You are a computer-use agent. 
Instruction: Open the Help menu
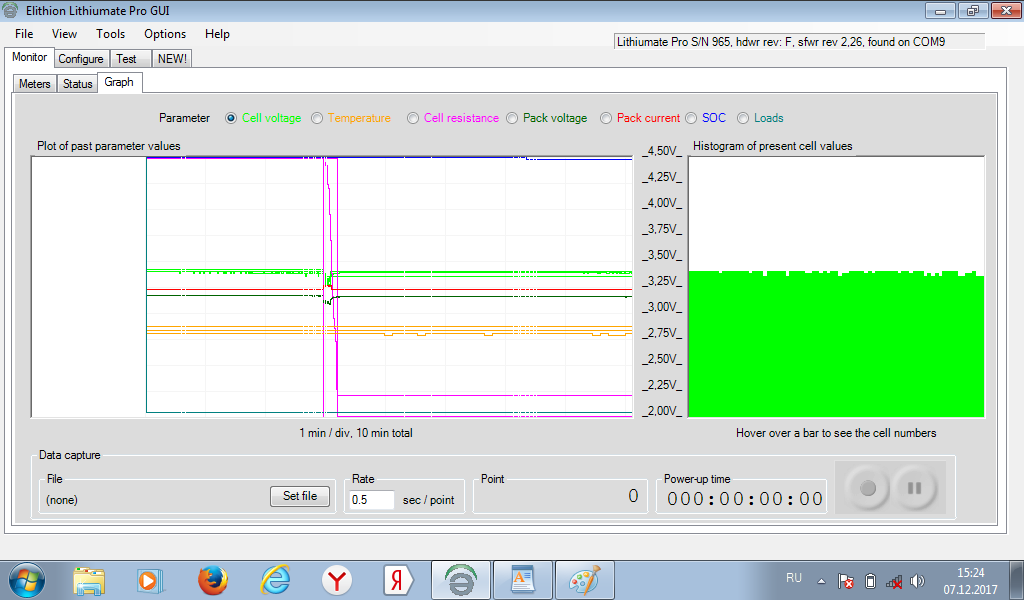coord(217,34)
